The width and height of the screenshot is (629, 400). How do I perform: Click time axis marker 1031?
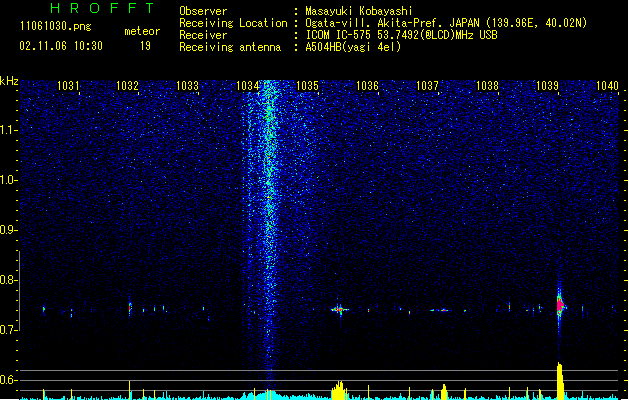tap(68, 86)
